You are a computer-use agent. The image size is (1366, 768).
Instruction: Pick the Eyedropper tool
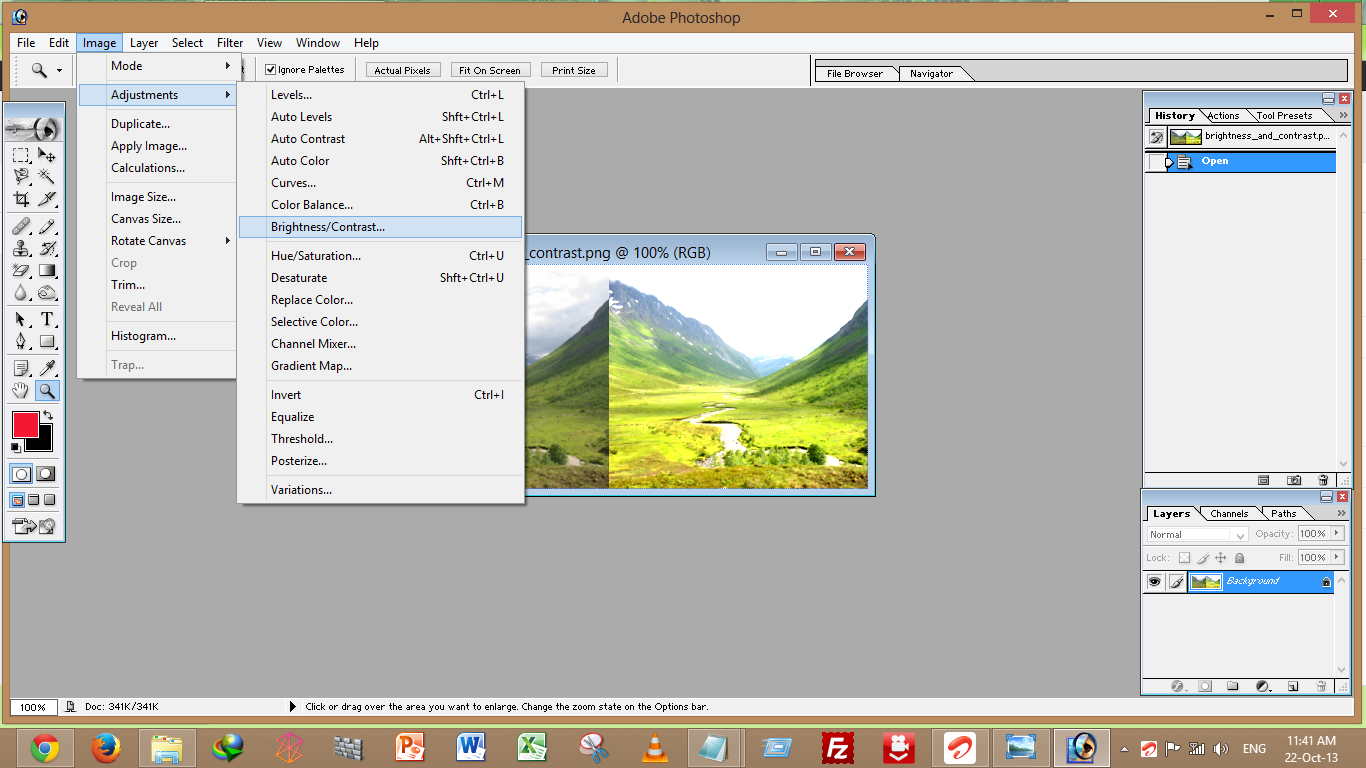tap(47, 367)
